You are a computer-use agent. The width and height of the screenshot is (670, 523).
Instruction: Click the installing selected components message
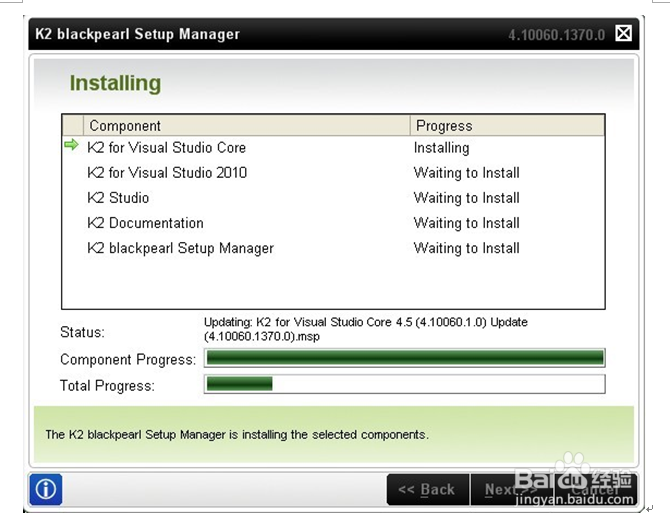click(237, 435)
